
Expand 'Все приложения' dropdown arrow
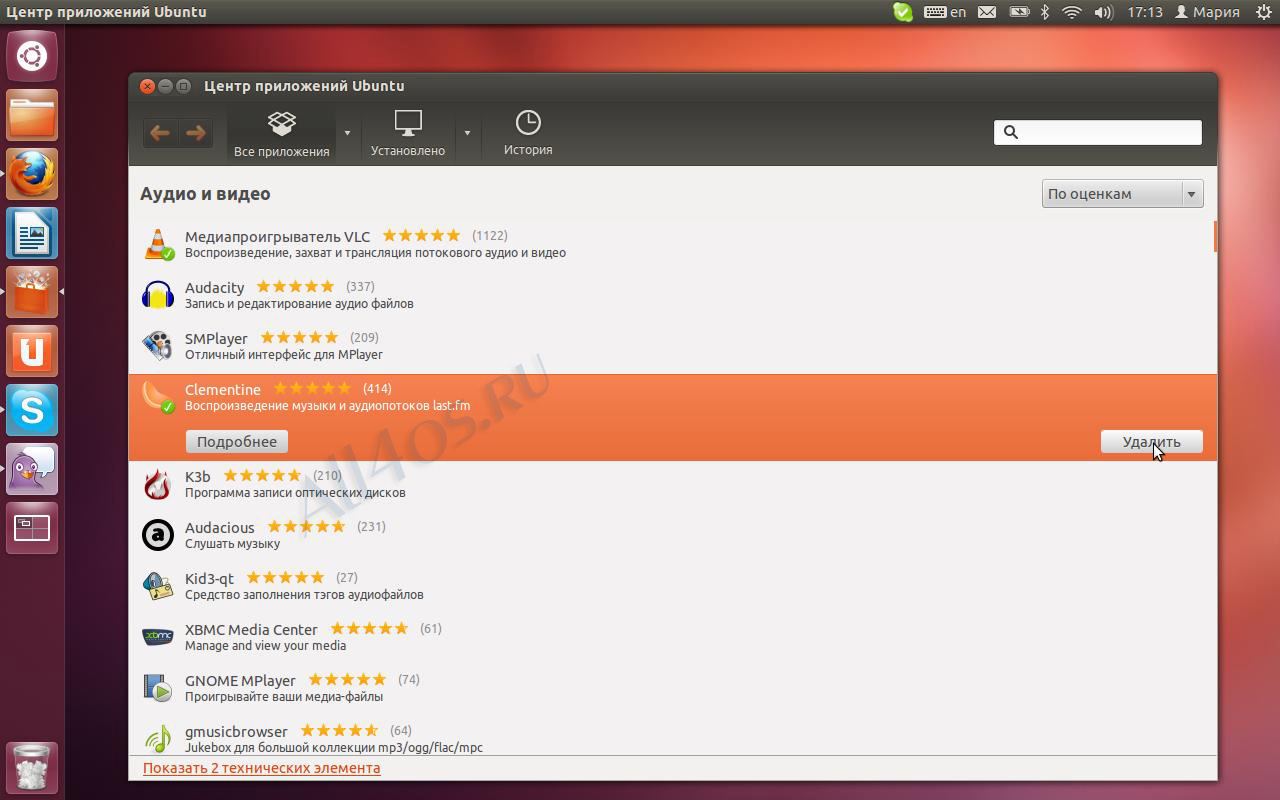pos(347,132)
